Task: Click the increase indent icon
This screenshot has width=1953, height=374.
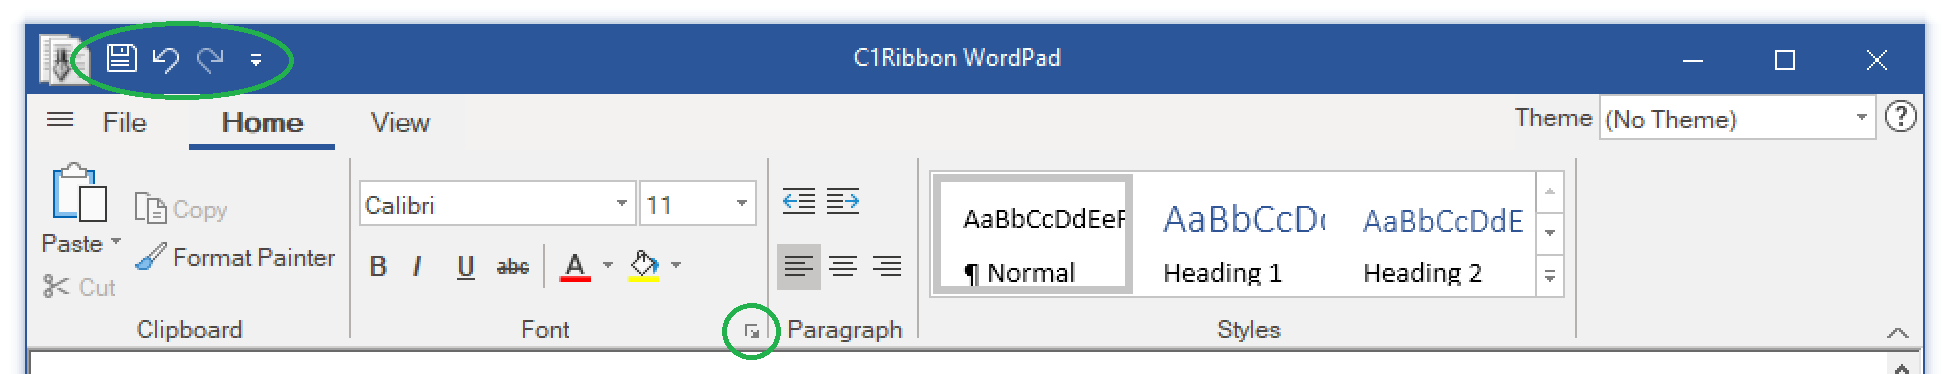Action: pyautogui.click(x=843, y=201)
